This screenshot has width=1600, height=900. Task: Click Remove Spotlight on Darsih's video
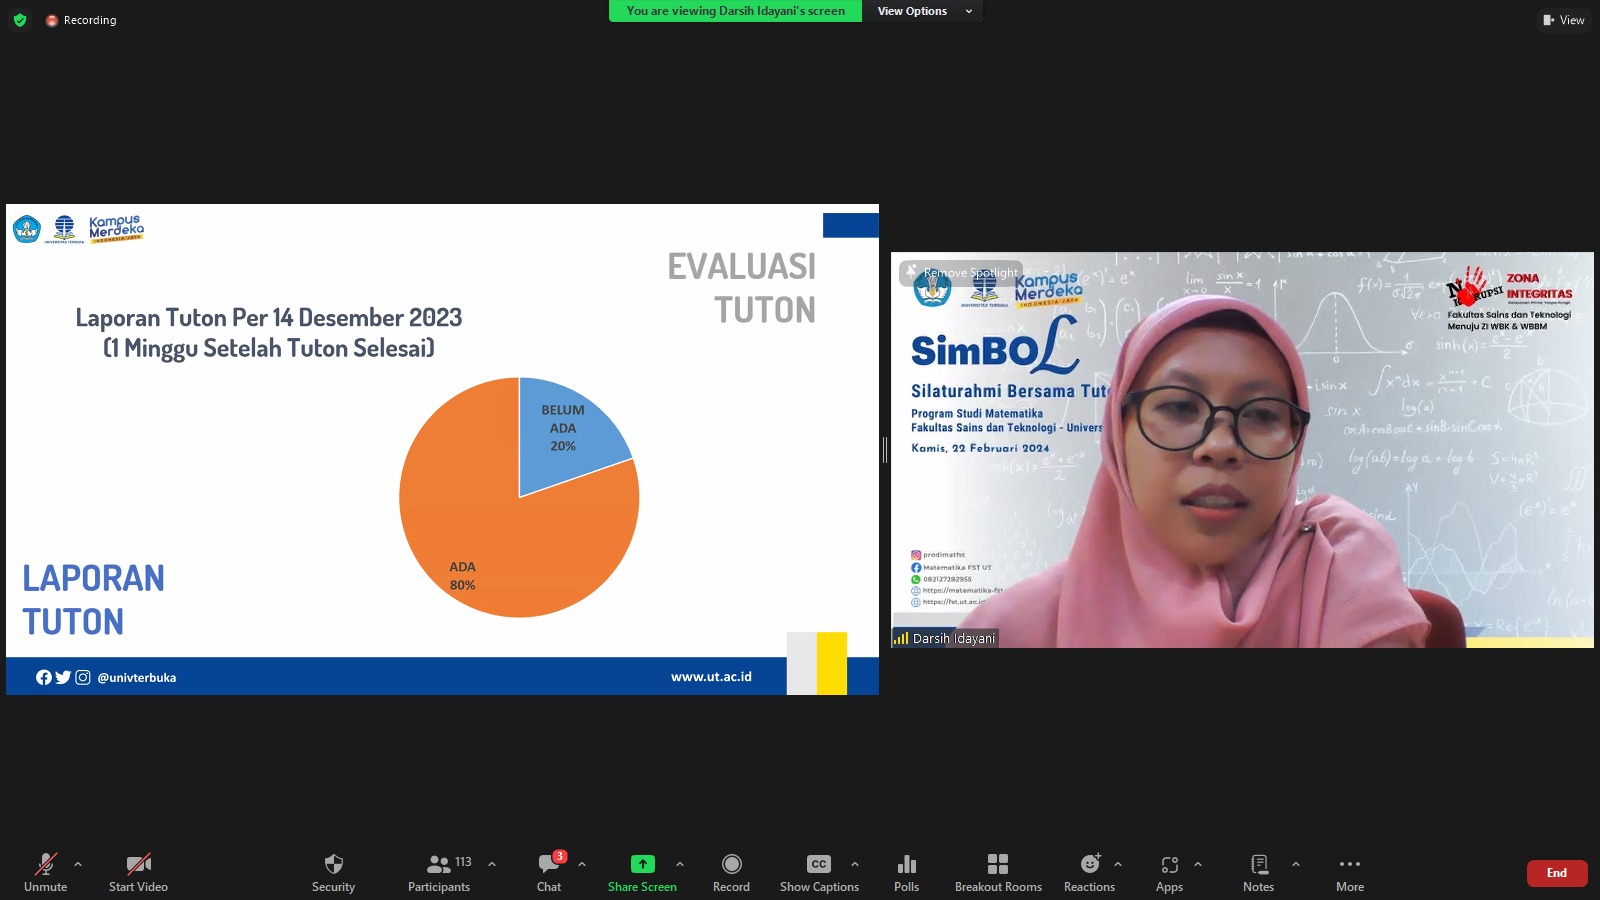click(961, 272)
